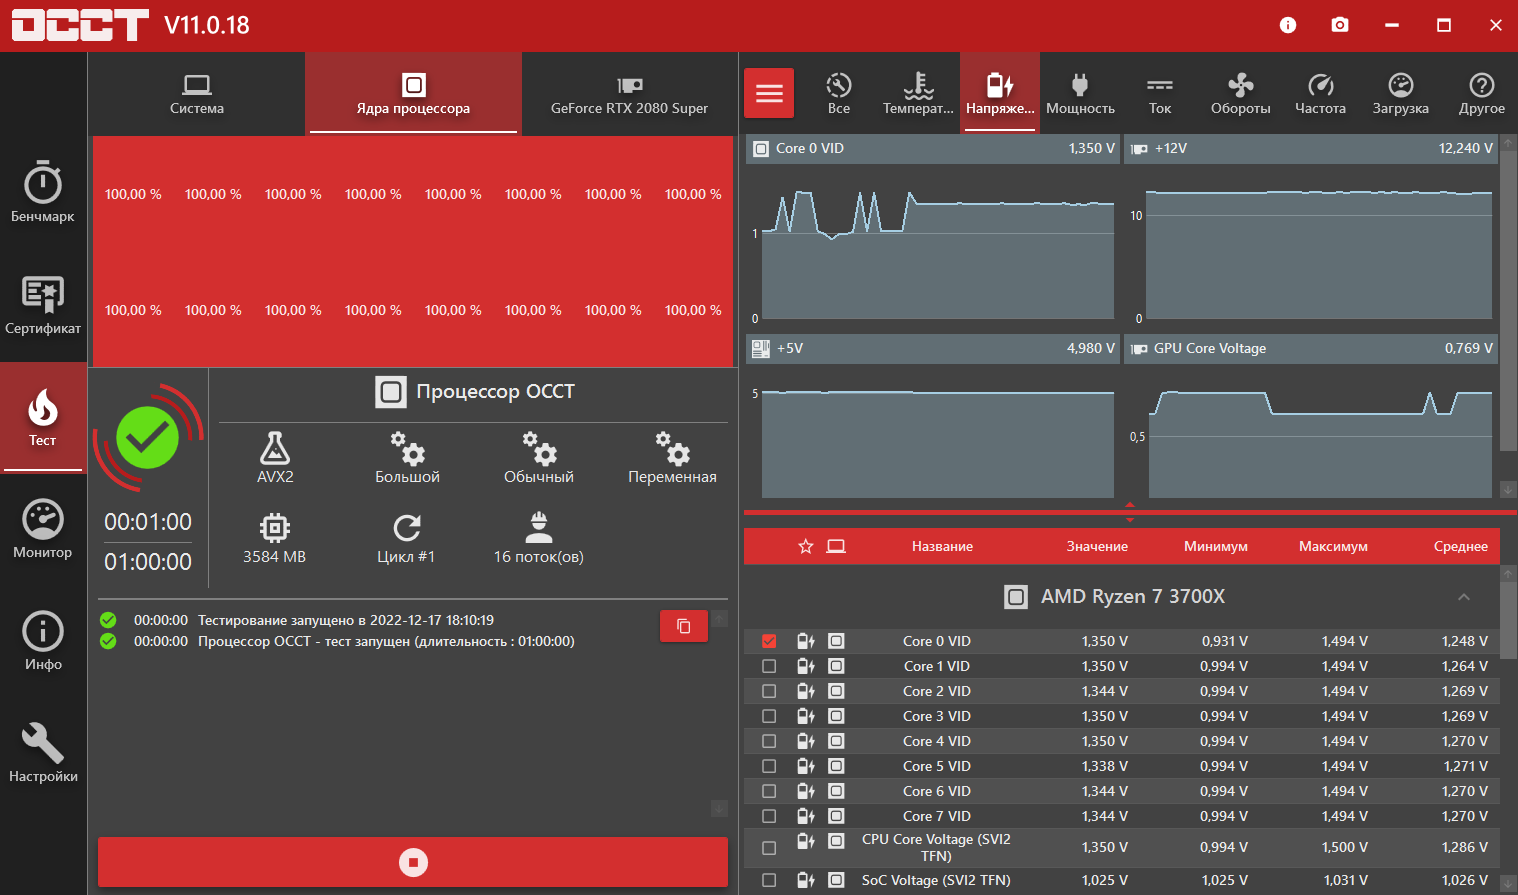Select AVX2 instruction set option
Screen dimensions: 1518x895
tap(275, 458)
